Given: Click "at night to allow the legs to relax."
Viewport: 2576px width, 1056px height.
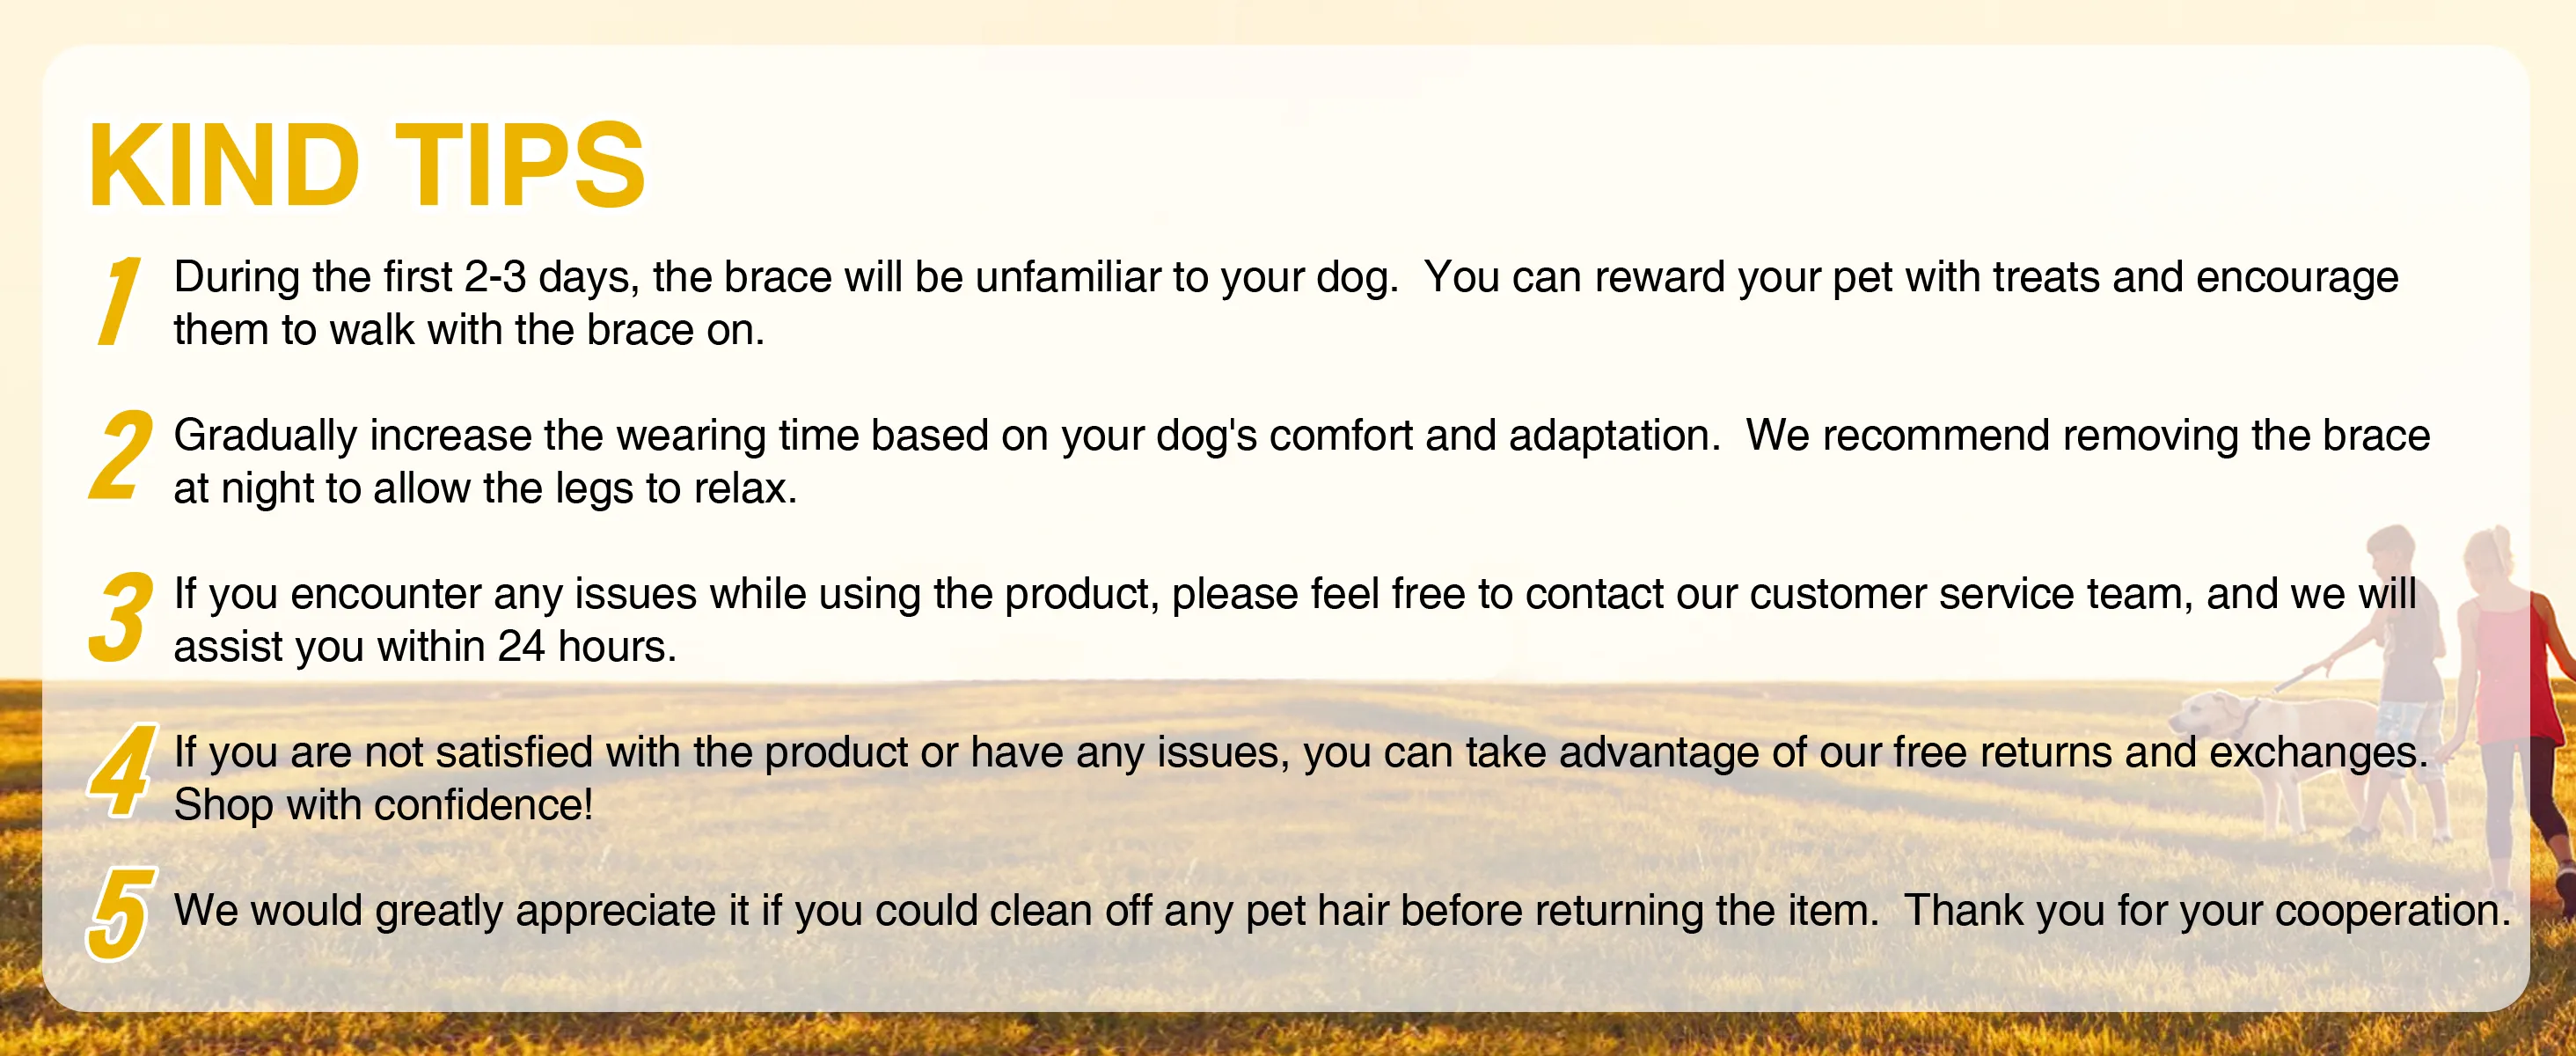Looking at the screenshot, I should point(485,489).
